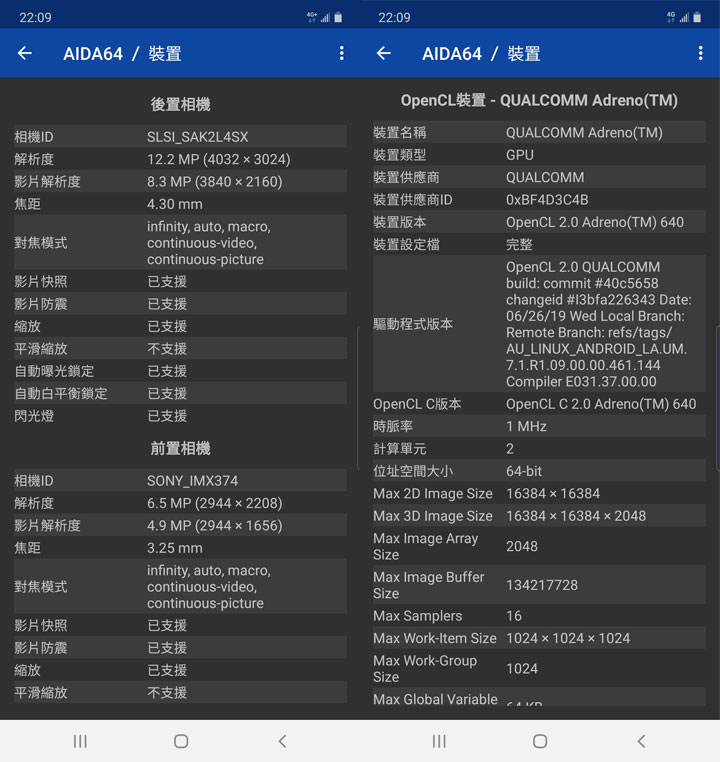The width and height of the screenshot is (720, 762).
Task: Tap recent apps button on left phone
Action: pos(80,741)
